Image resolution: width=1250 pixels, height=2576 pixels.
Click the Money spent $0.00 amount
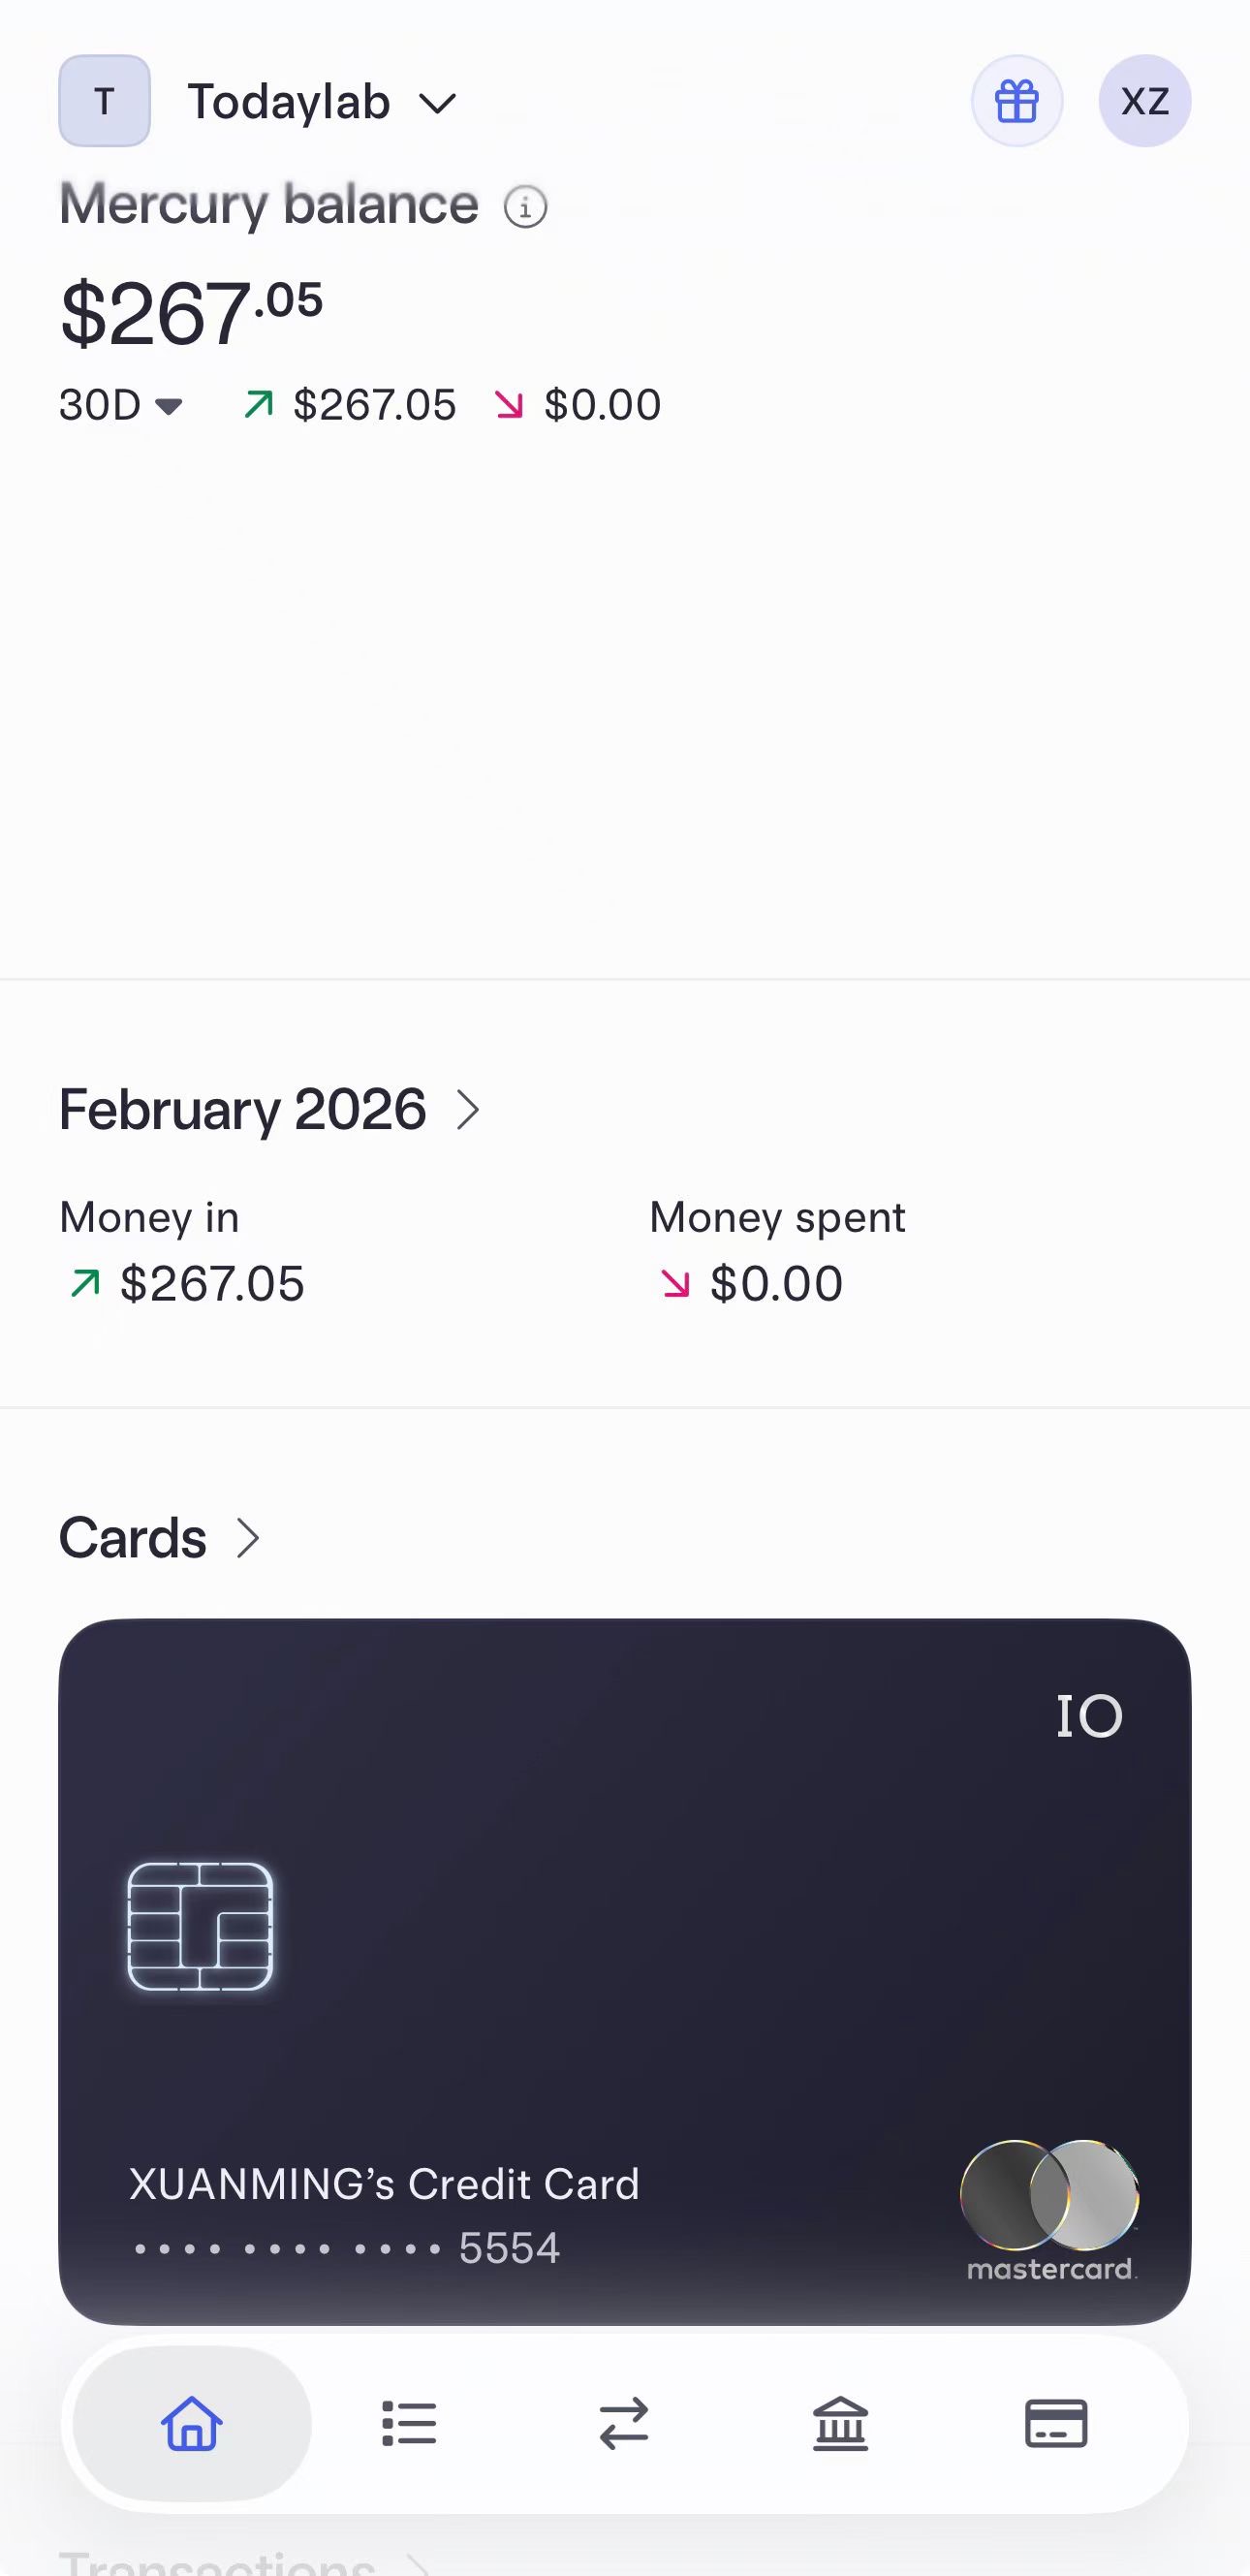click(x=776, y=1284)
